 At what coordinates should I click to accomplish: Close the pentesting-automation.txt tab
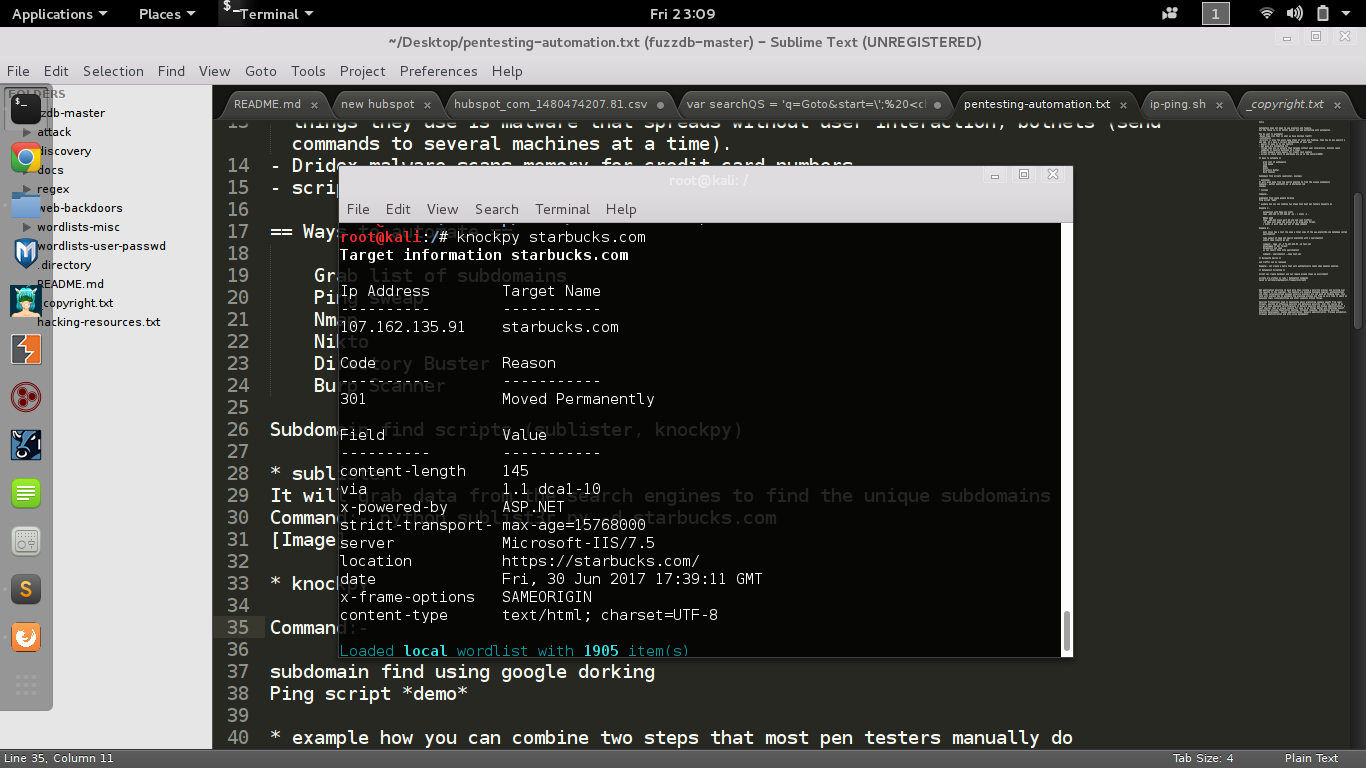[x=1125, y=104]
